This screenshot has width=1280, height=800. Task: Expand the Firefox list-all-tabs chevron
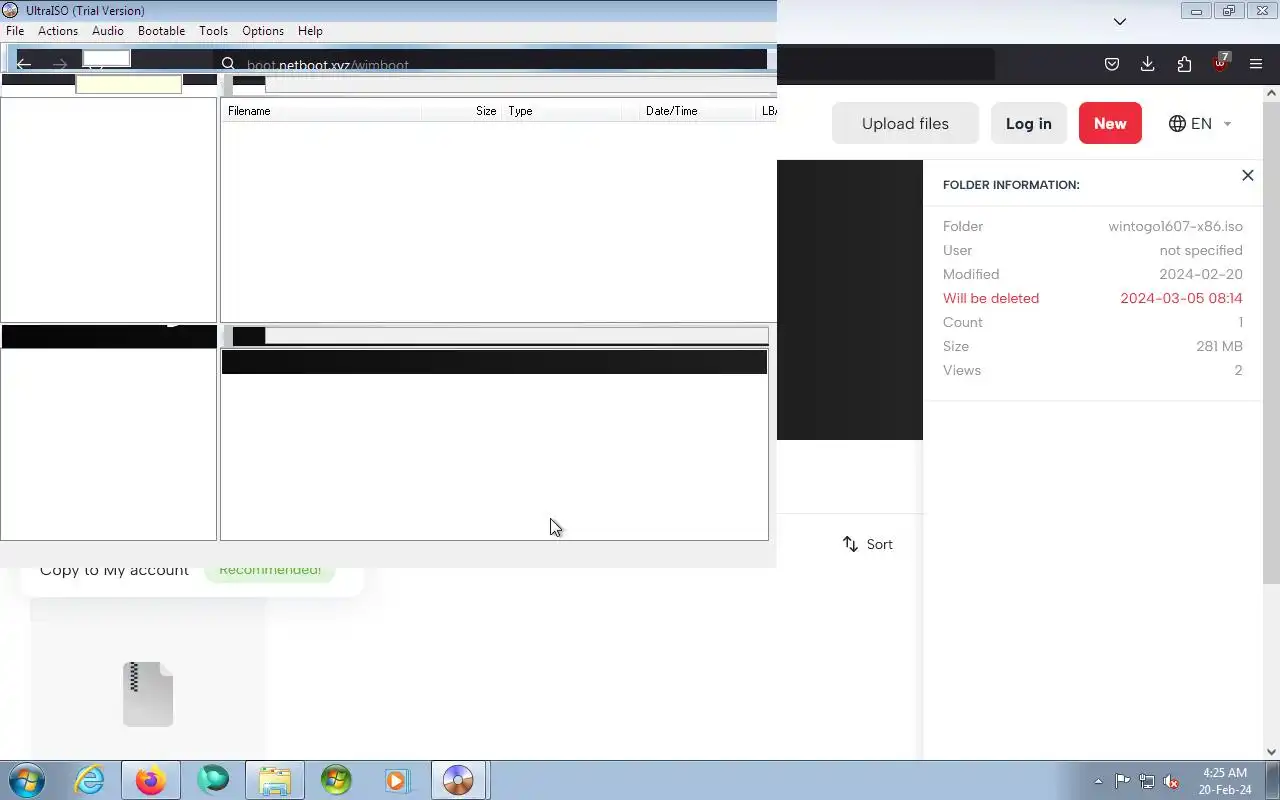click(1120, 21)
